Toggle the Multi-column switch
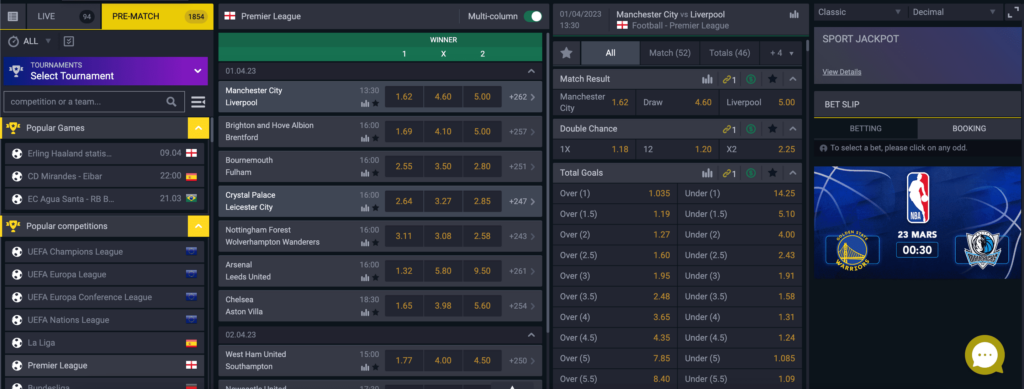Screen dimensions: 1024x389 tap(533, 16)
